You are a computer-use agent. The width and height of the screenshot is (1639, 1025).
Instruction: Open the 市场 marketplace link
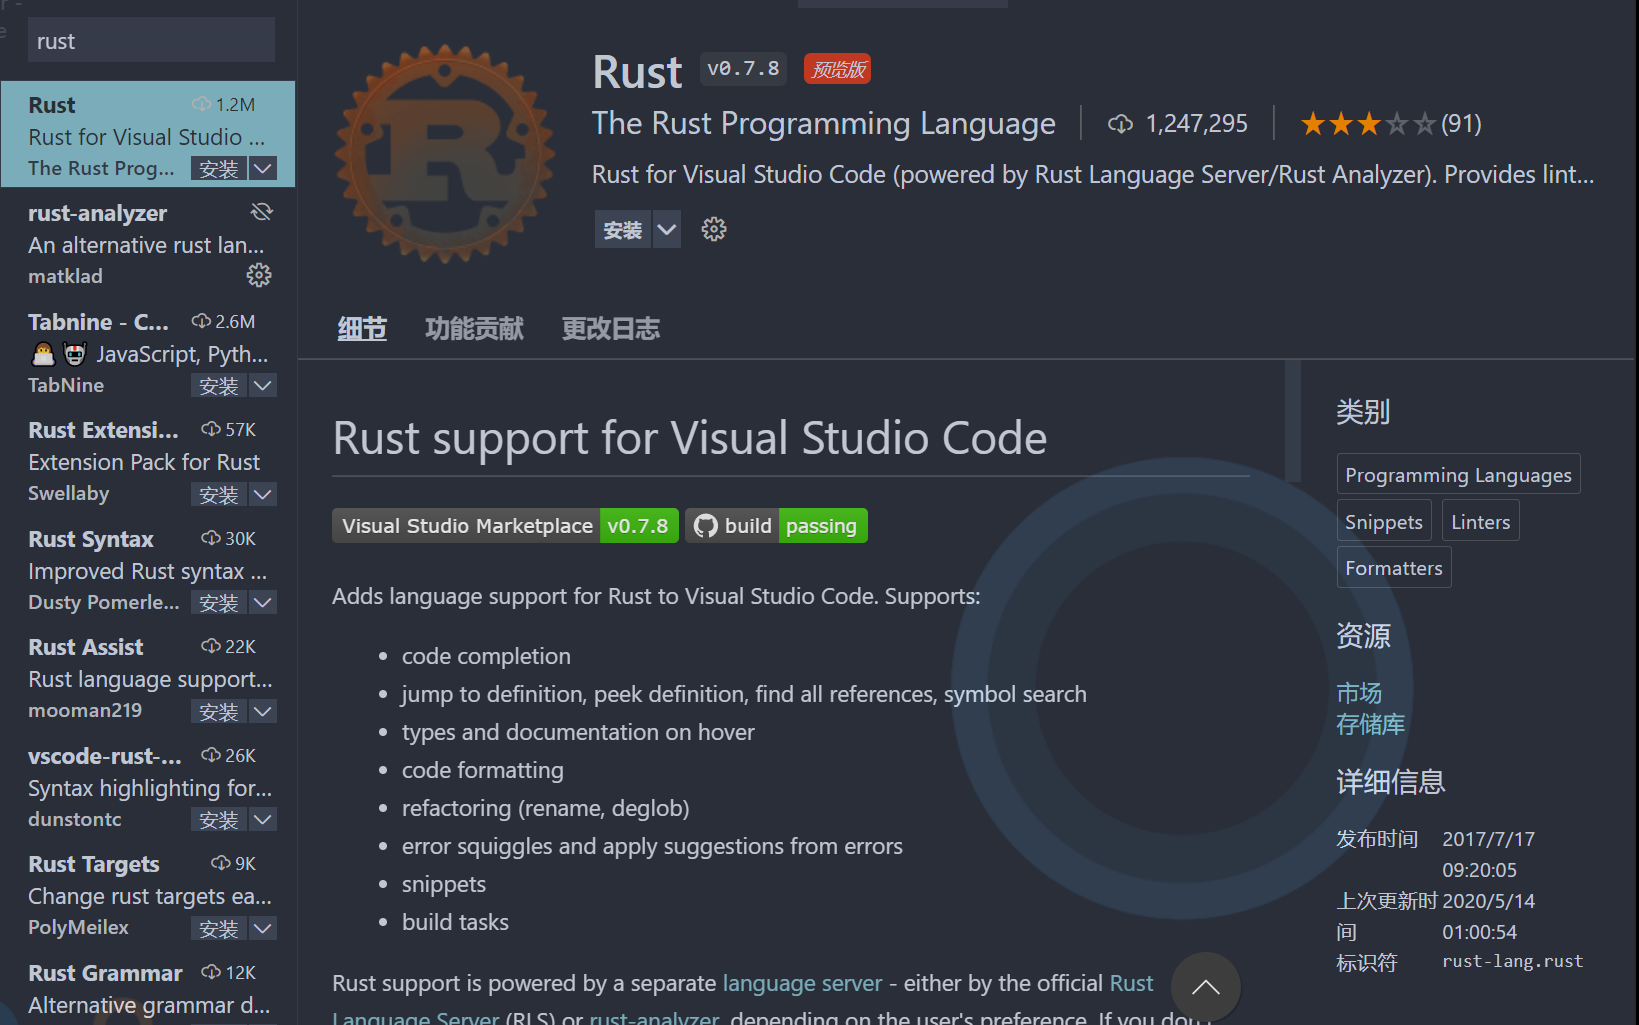[1359, 693]
